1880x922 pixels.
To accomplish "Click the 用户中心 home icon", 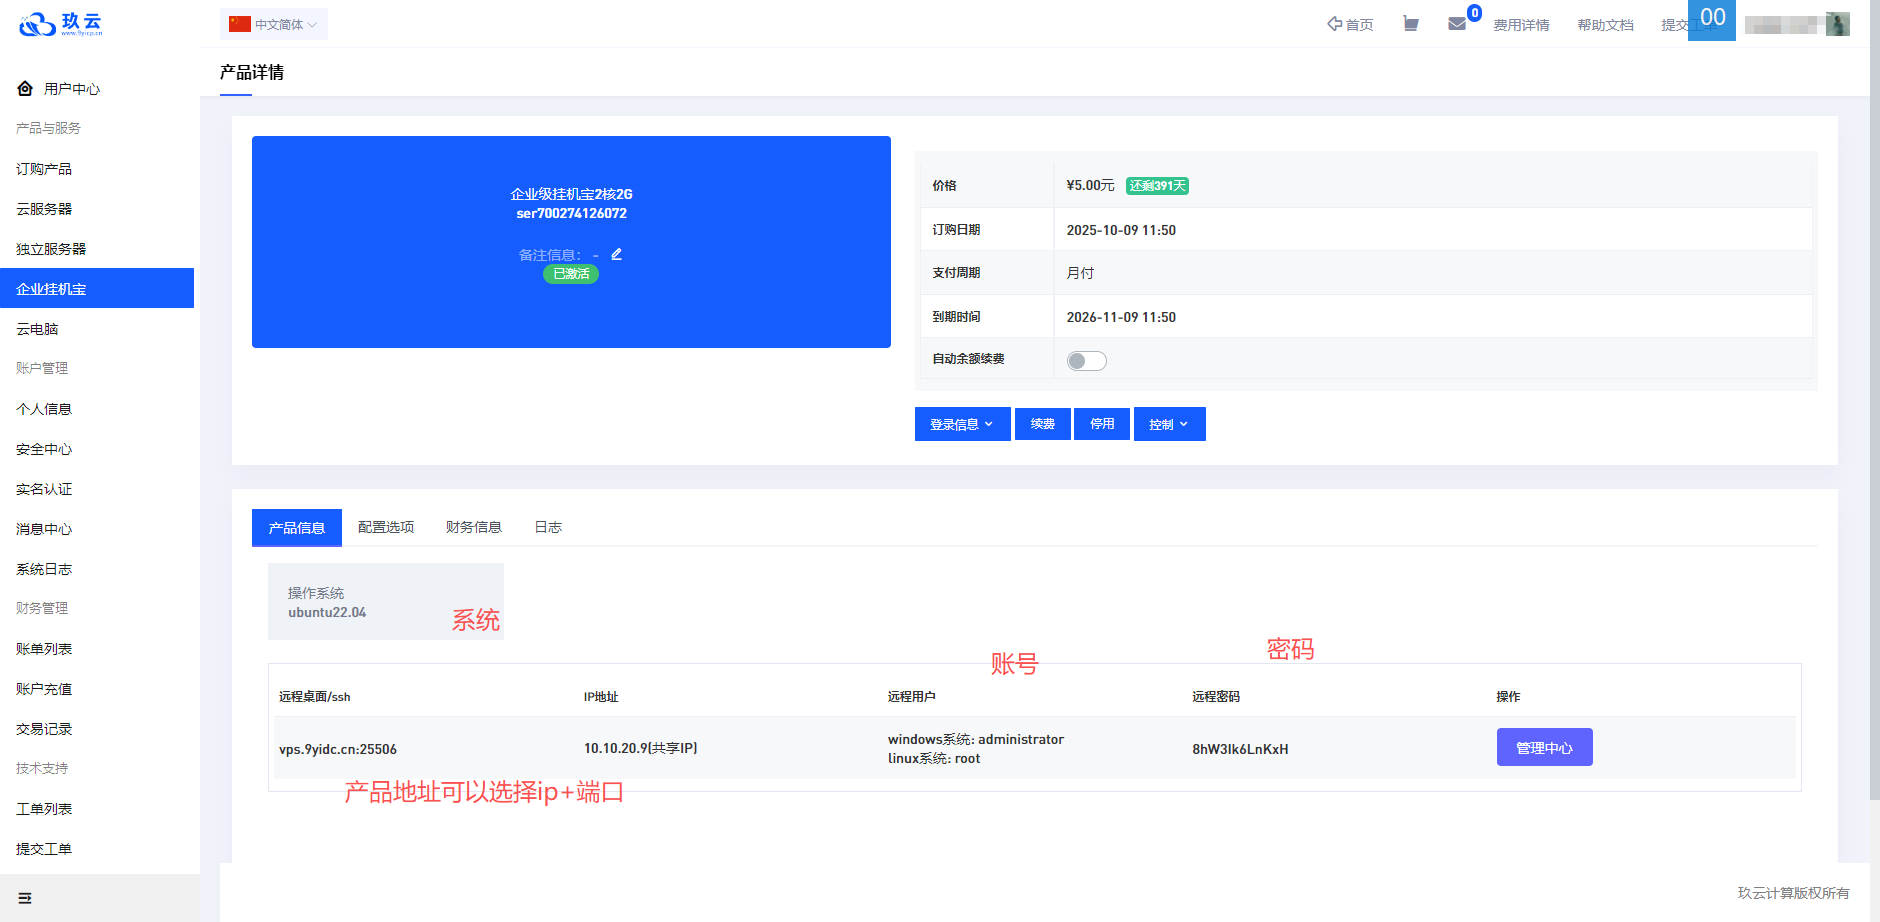I will pos(25,89).
